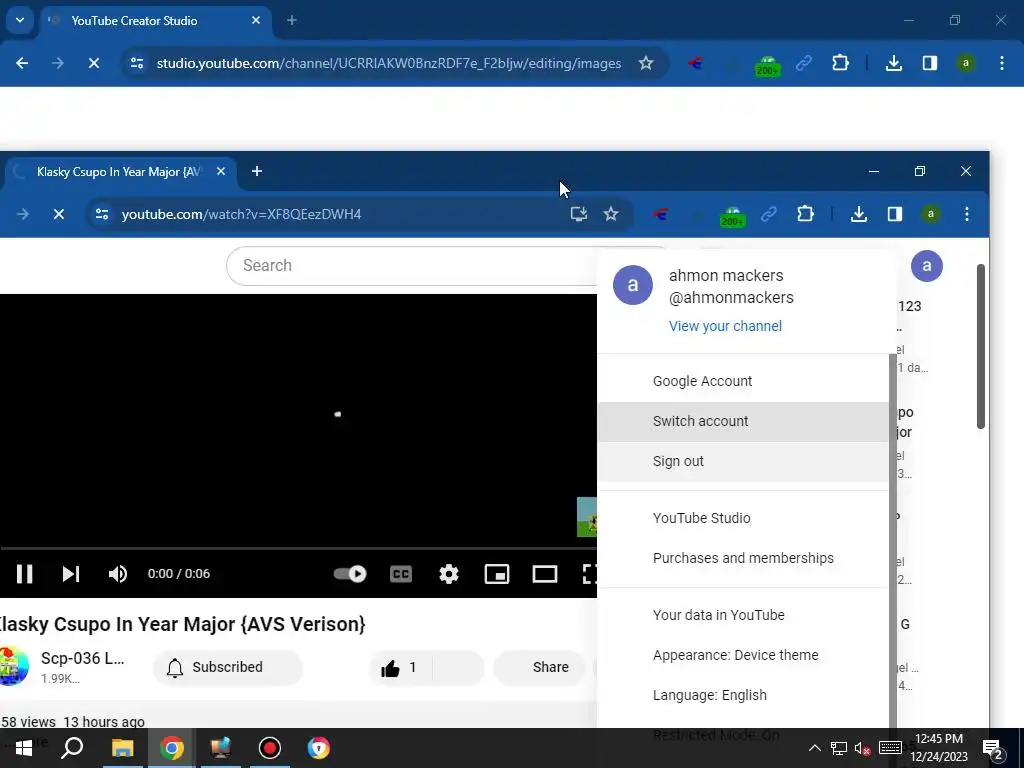Click studio.youtube.com address bar URL

[389, 63]
